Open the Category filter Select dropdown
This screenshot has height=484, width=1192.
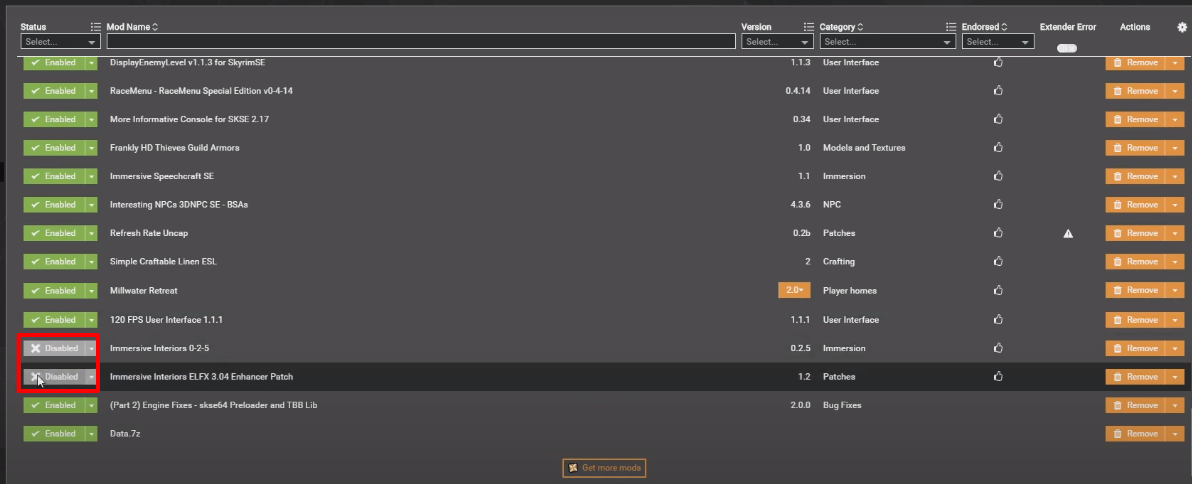coord(887,42)
